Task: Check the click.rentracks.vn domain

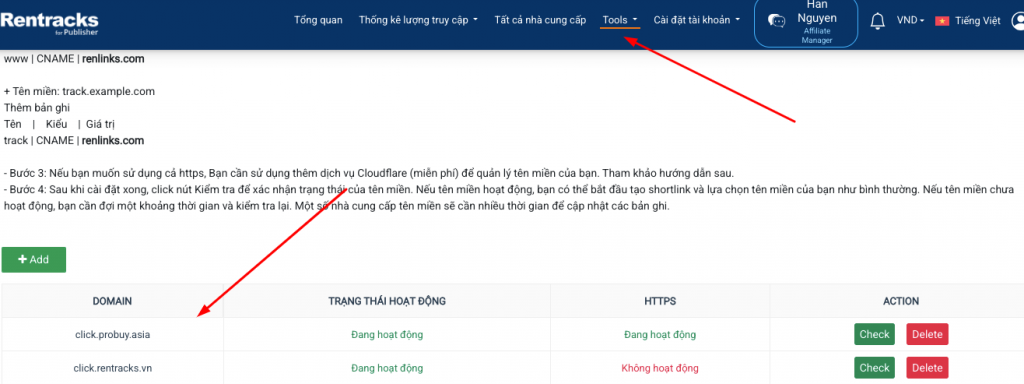Action: pyautogui.click(x=874, y=368)
